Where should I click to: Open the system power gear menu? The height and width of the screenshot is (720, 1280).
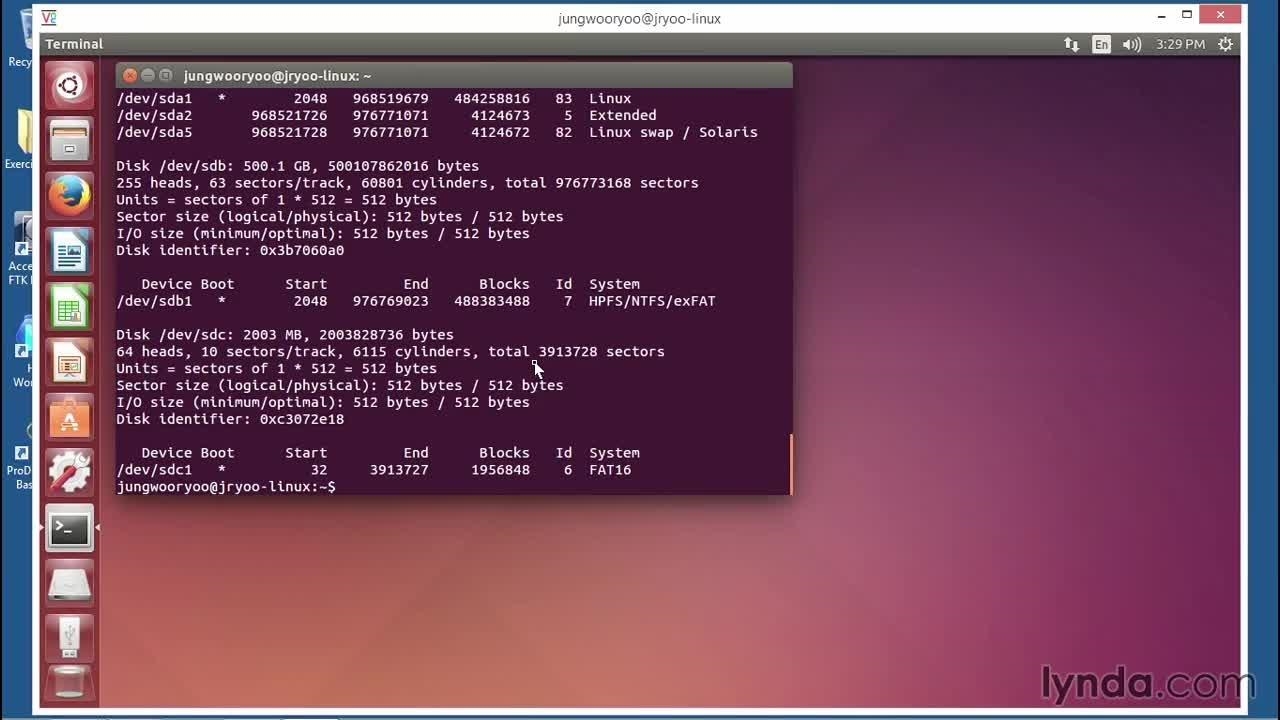(x=1225, y=44)
